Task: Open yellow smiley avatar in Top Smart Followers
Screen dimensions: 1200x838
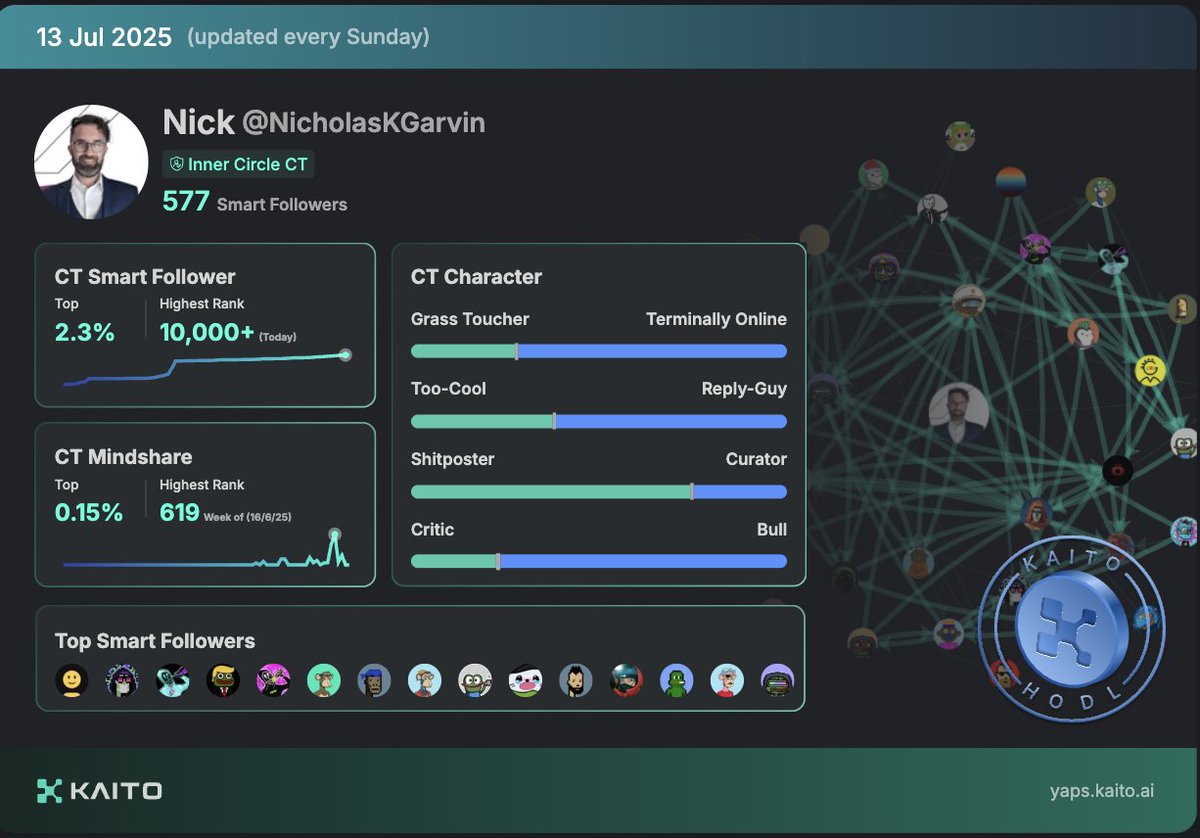Action: 72,680
